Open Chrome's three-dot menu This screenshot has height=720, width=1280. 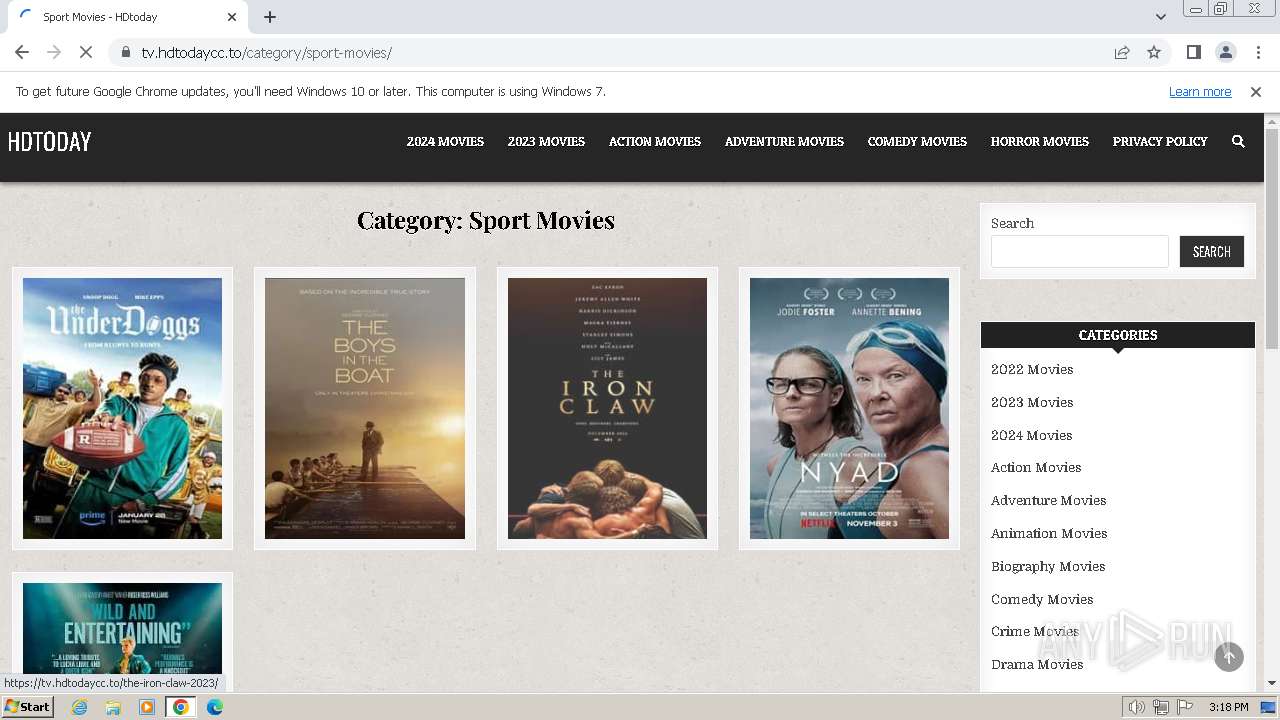coord(1257,52)
